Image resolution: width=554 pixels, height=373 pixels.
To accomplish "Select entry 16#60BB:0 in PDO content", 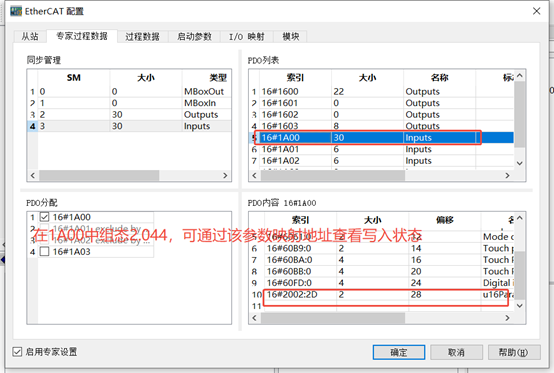I will click(x=381, y=271).
